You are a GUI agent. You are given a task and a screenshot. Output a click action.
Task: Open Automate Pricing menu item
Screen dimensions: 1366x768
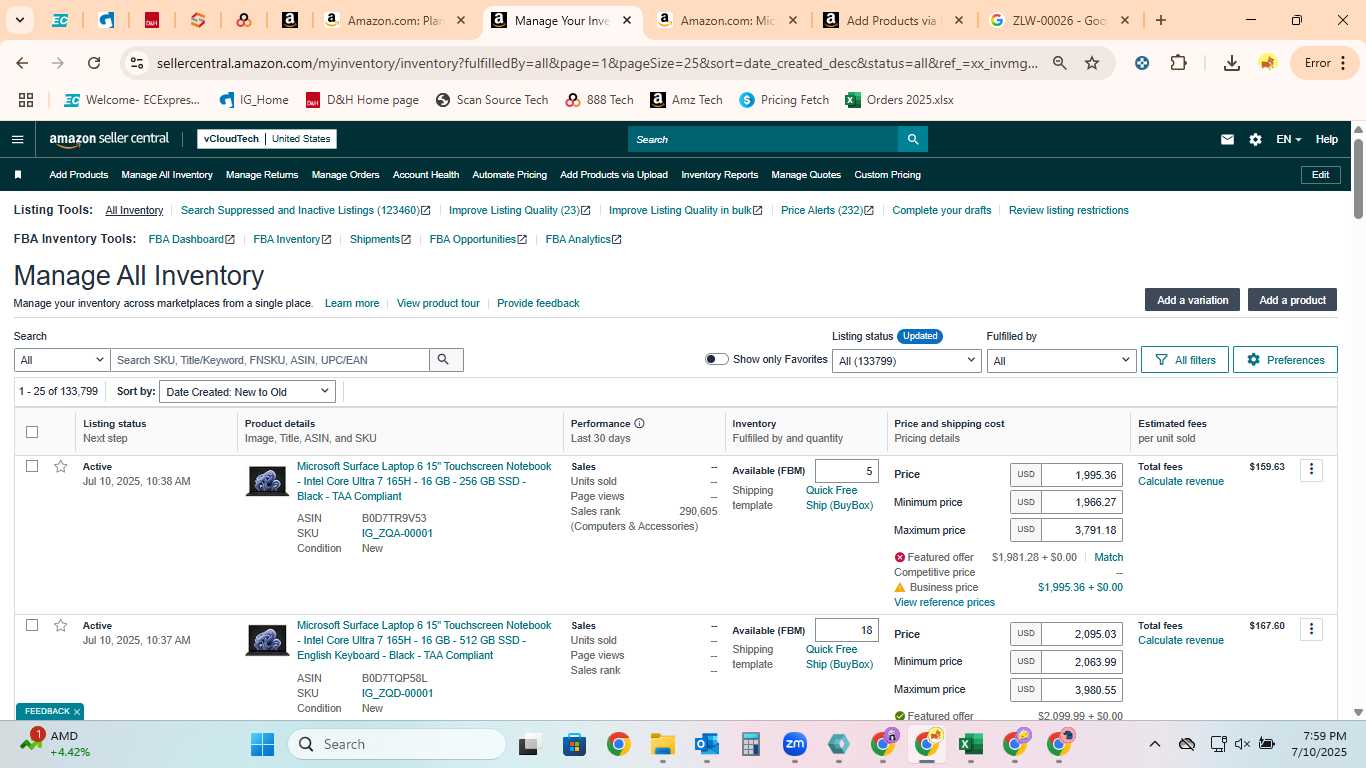click(x=509, y=175)
